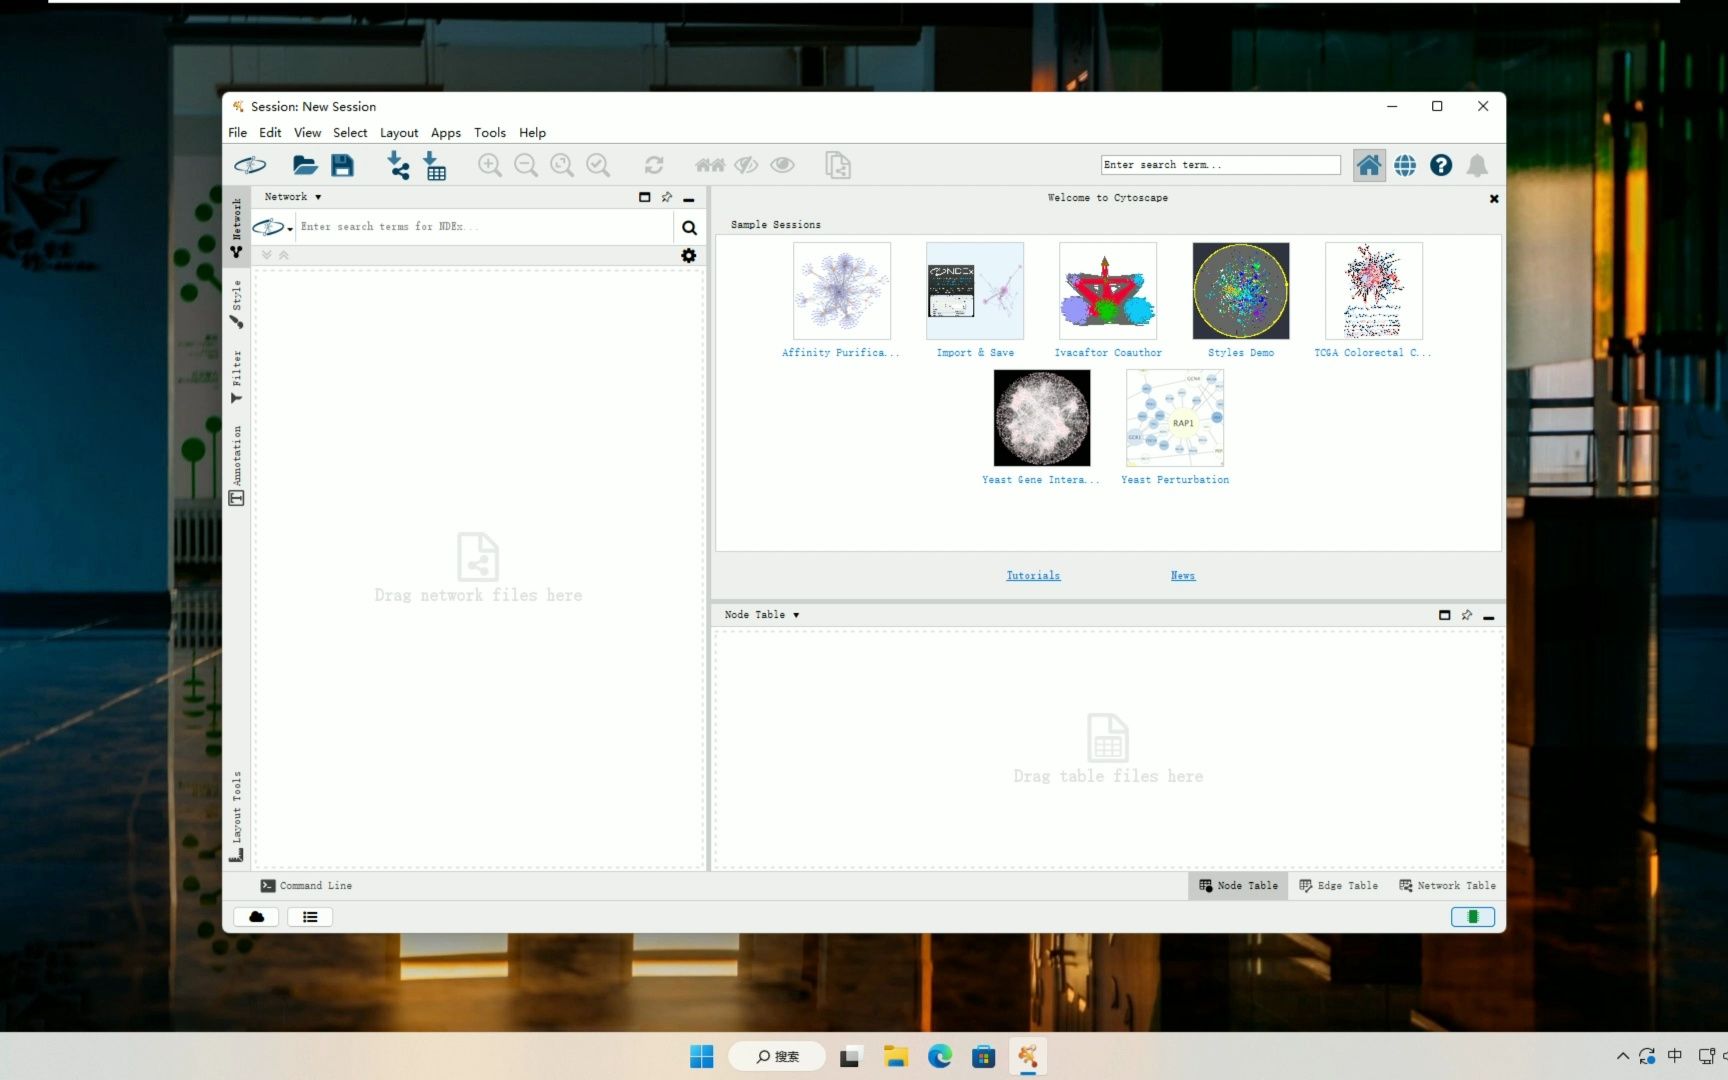This screenshot has width=1728, height=1080.
Task: Save session with floppy disk icon
Action: coord(342,165)
